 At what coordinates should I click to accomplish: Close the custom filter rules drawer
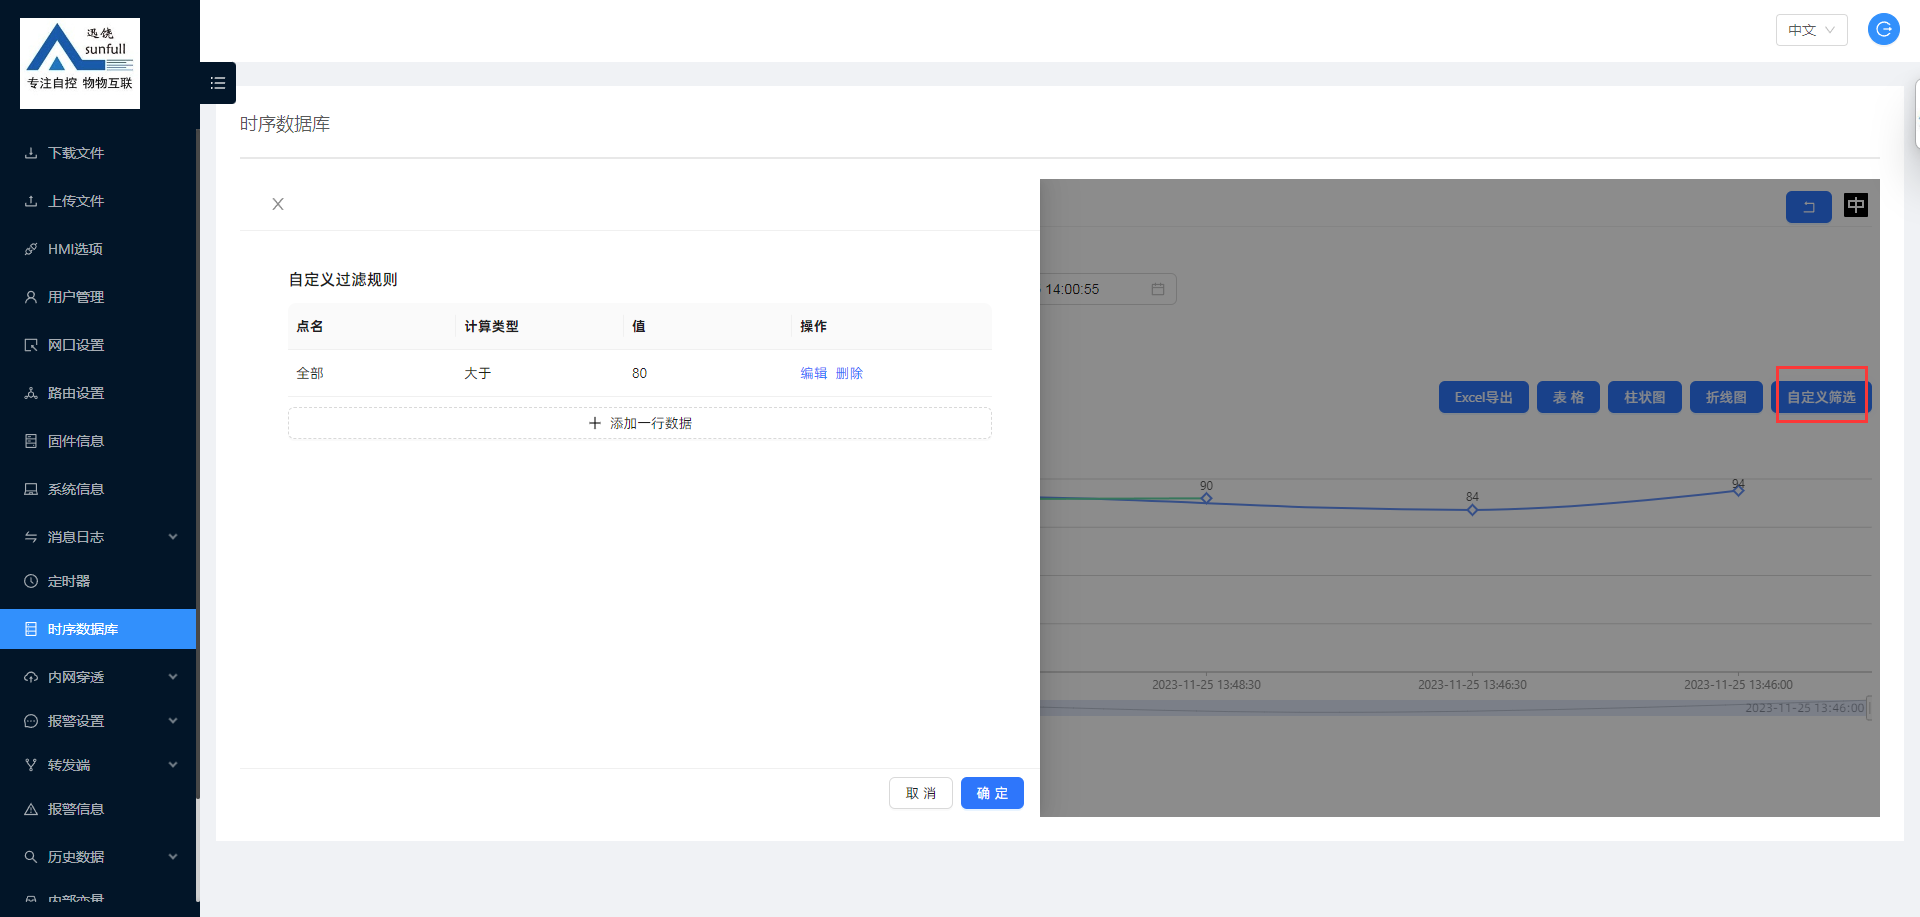click(278, 204)
